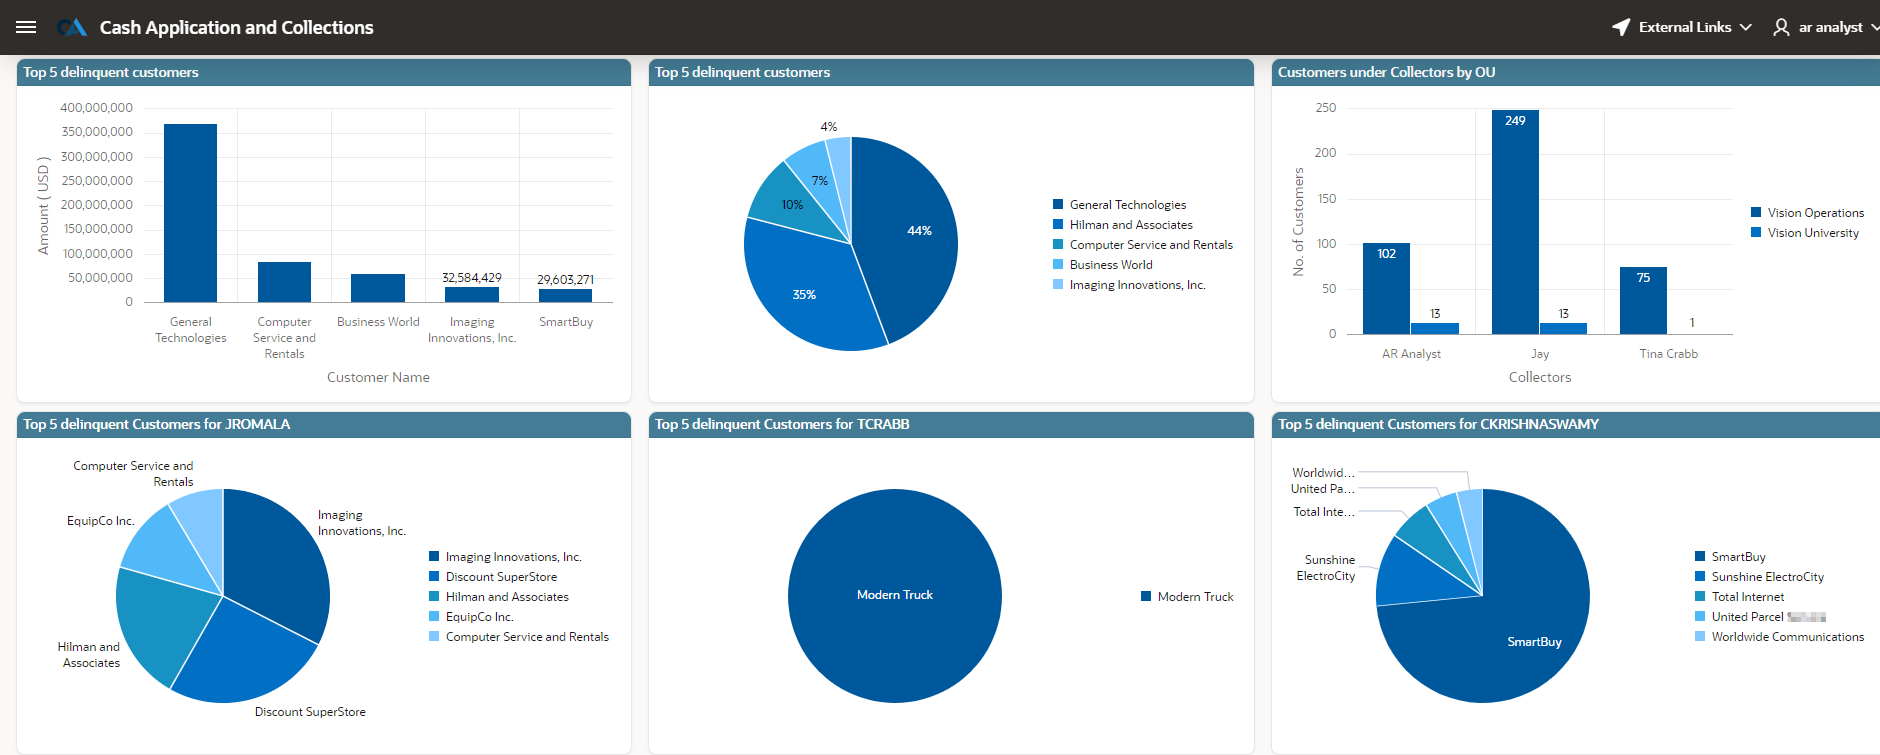Click the Worldwide Communications legend swatch
The width and height of the screenshot is (1880, 755).
coord(1700,636)
